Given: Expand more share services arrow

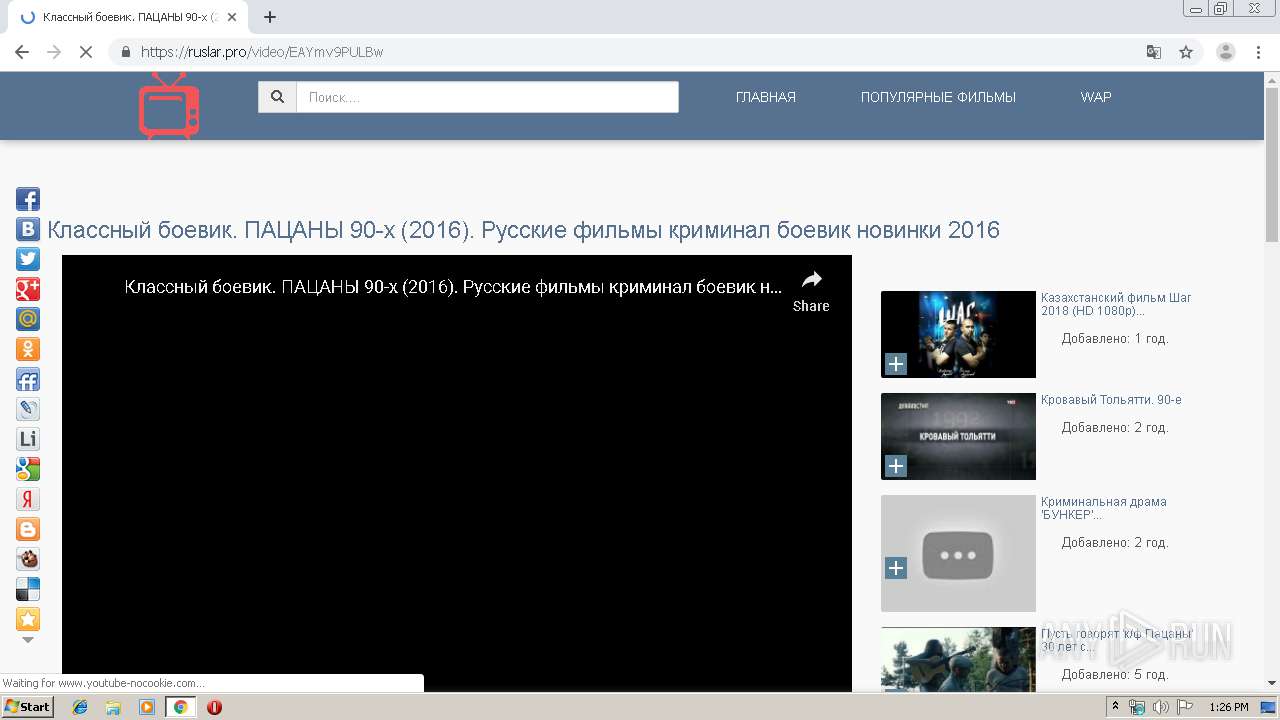Looking at the screenshot, I should point(28,640).
